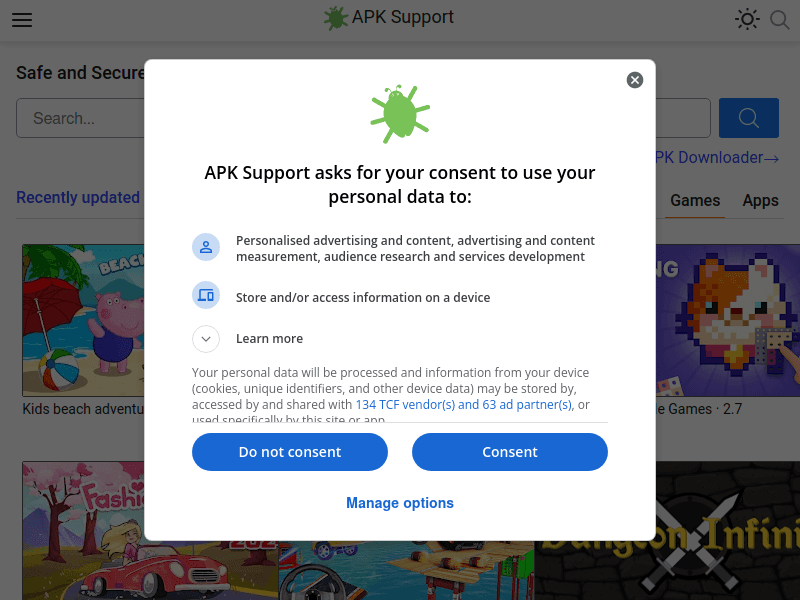The width and height of the screenshot is (800, 600).
Task: Expand the Learn more chevron
Action: click(x=206, y=339)
